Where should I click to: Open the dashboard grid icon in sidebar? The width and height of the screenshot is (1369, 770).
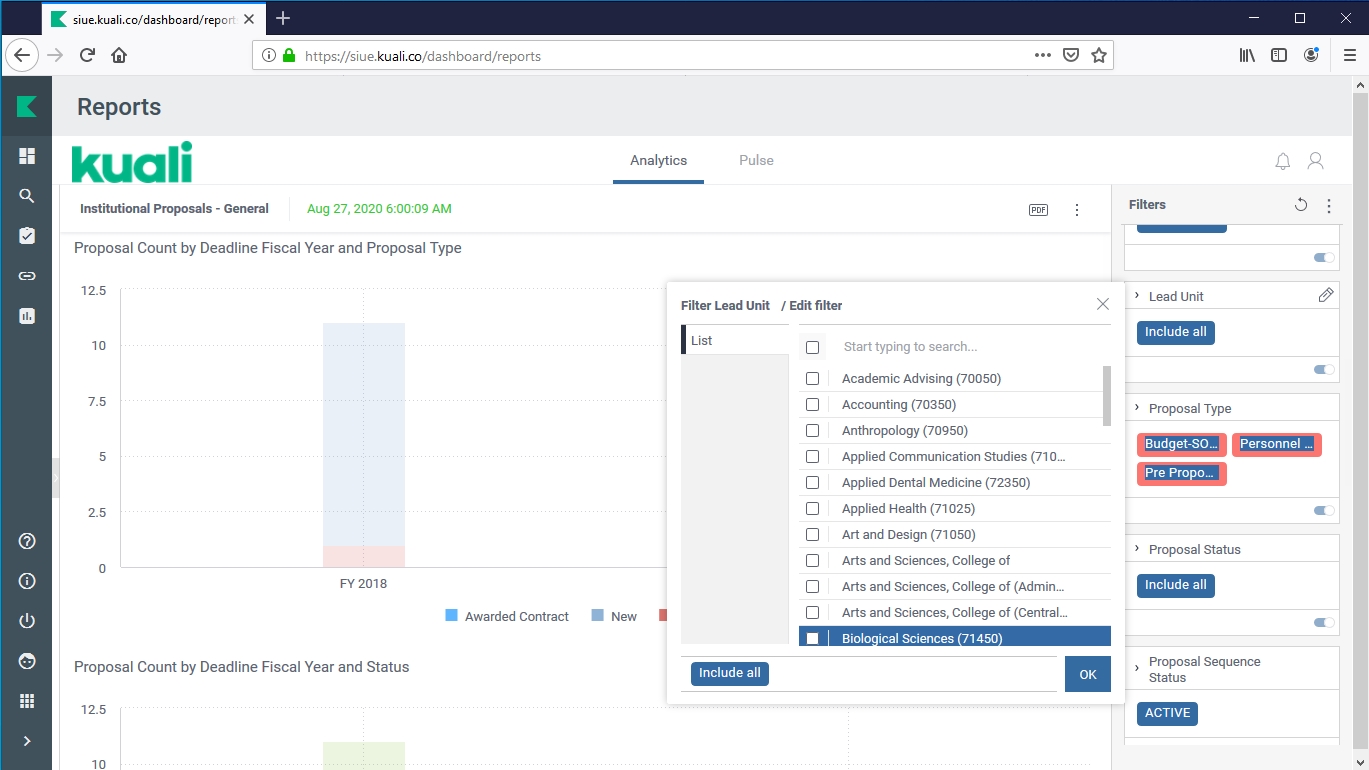point(27,156)
